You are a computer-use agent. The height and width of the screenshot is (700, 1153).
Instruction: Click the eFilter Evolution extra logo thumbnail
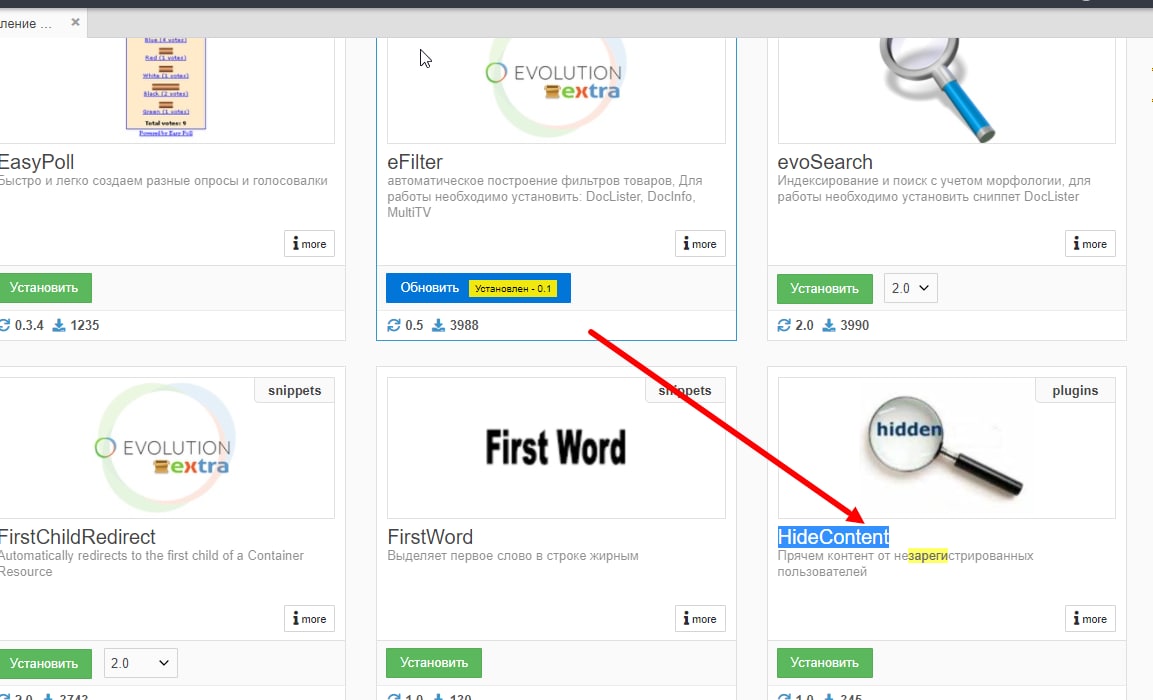(556, 87)
